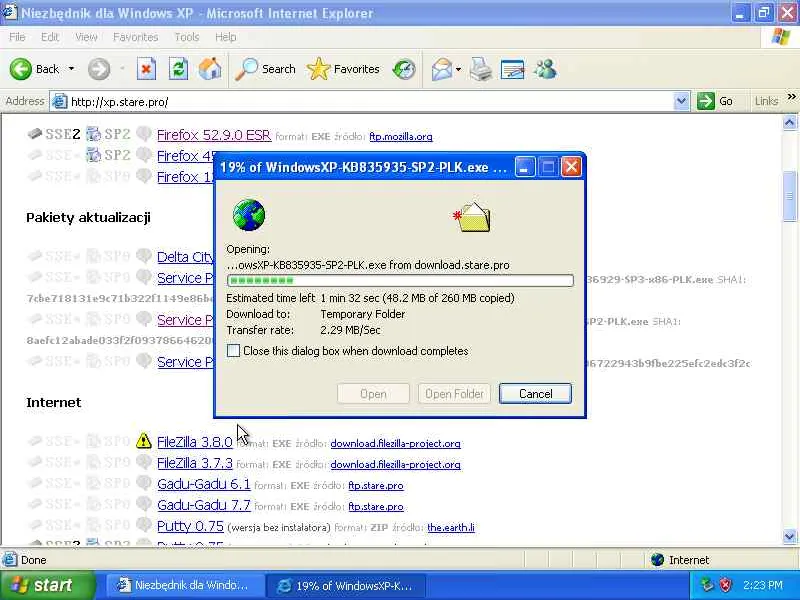Switch to 19% of WindowsXP-K taskbar item
The width and height of the screenshot is (800, 600).
(x=347, y=585)
